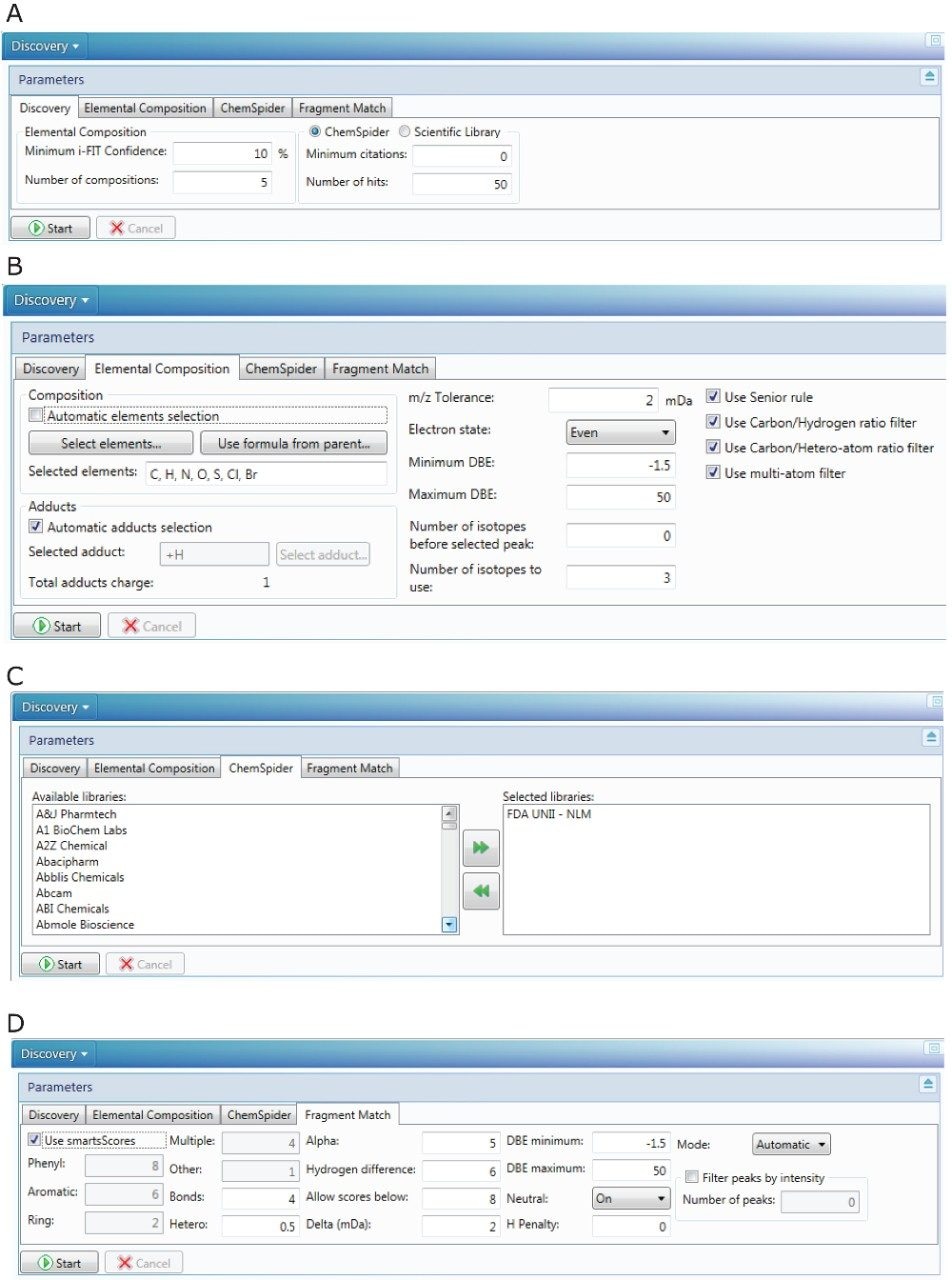Screen dimensions: 952x1280
Task: Uncheck Use Carbon/Hydrogen ratio filter
Action: (x=713, y=422)
